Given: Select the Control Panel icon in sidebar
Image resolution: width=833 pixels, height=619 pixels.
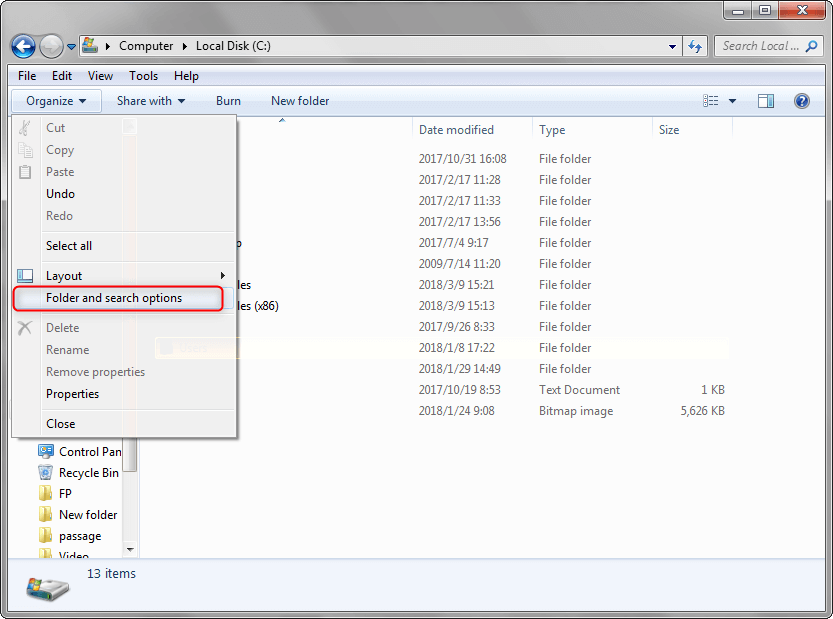Looking at the screenshot, I should point(46,452).
